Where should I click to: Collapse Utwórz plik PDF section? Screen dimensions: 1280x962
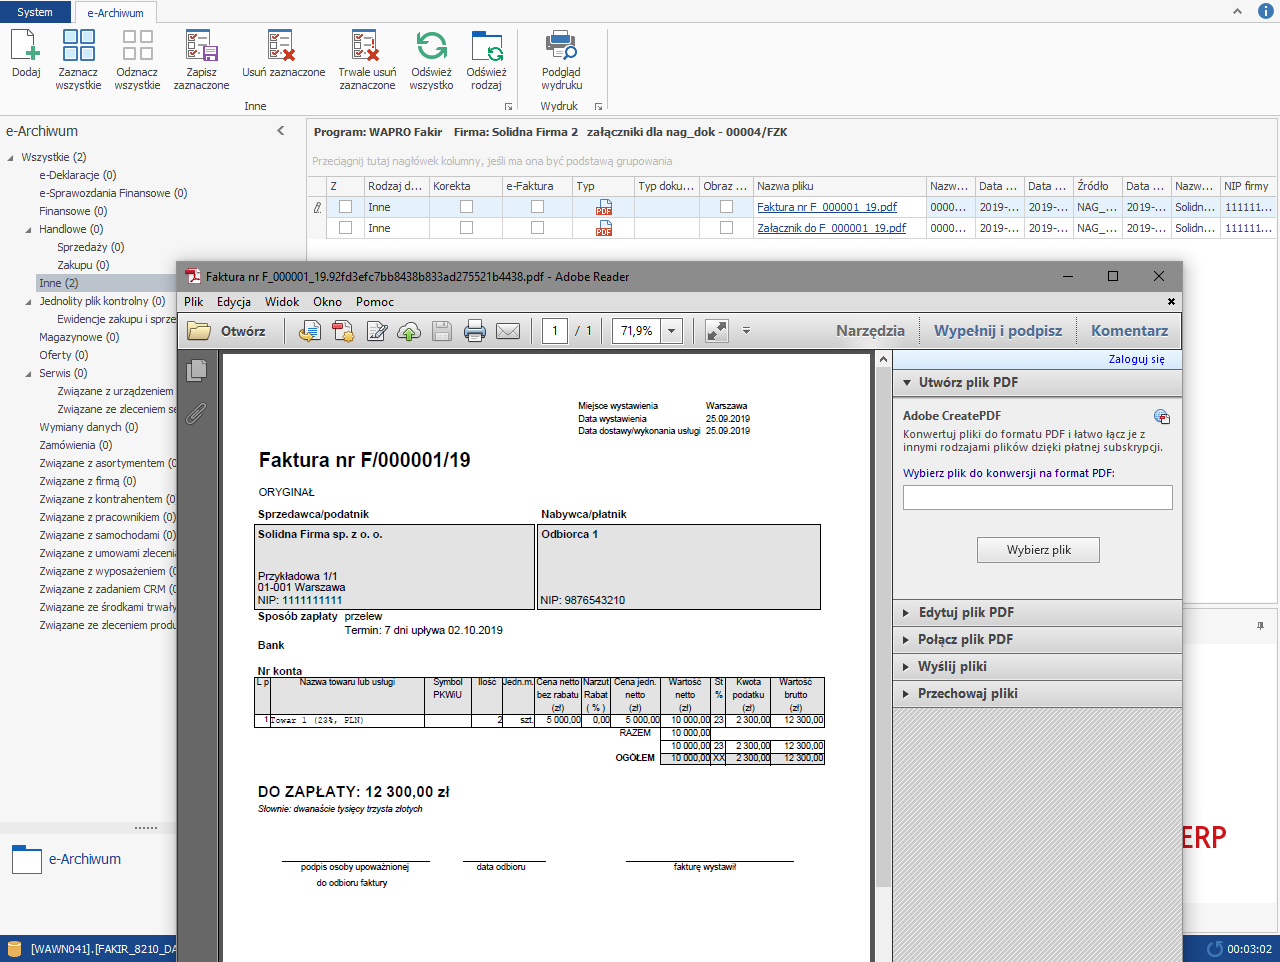tap(1037, 382)
